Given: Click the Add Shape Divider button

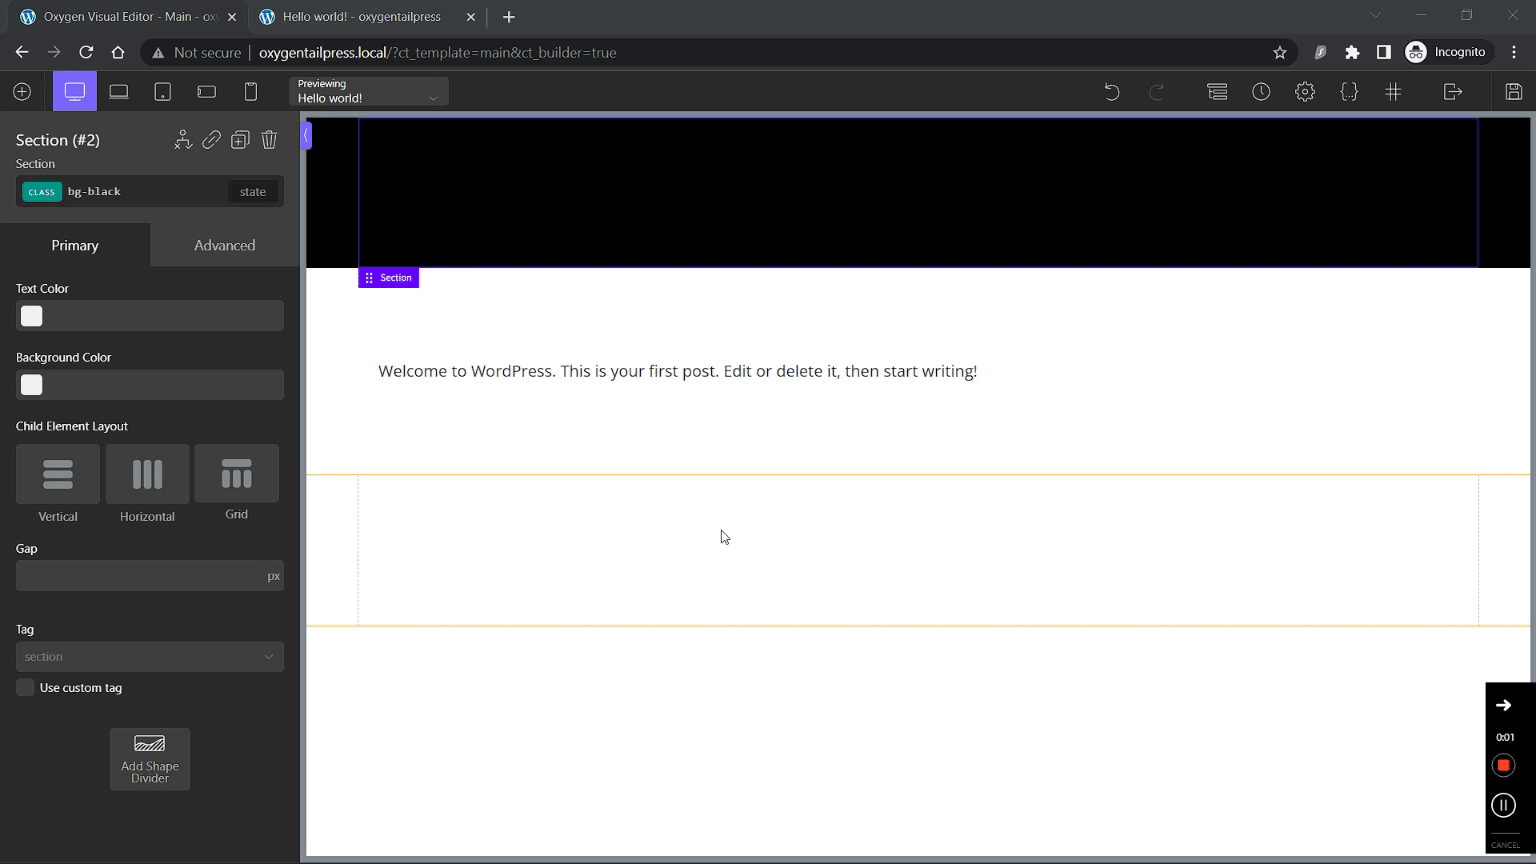Looking at the screenshot, I should pos(150,759).
